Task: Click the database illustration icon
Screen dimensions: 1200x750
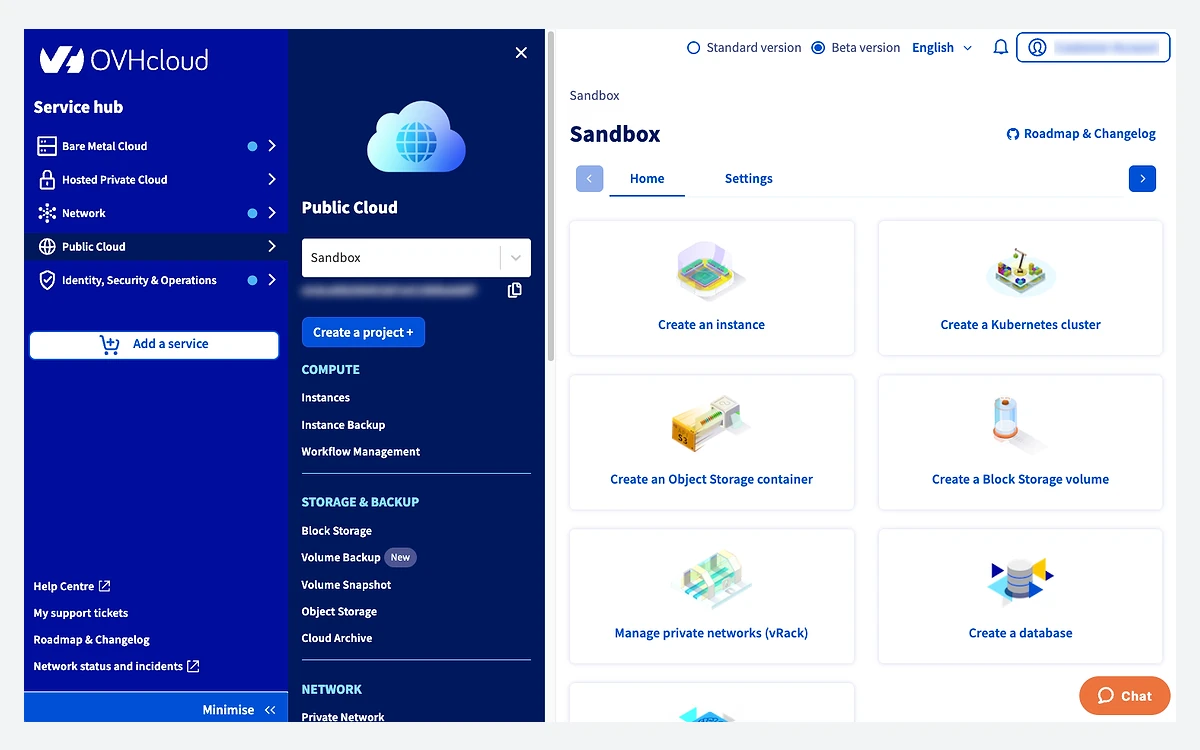Action: click(x=1020, y=581)
